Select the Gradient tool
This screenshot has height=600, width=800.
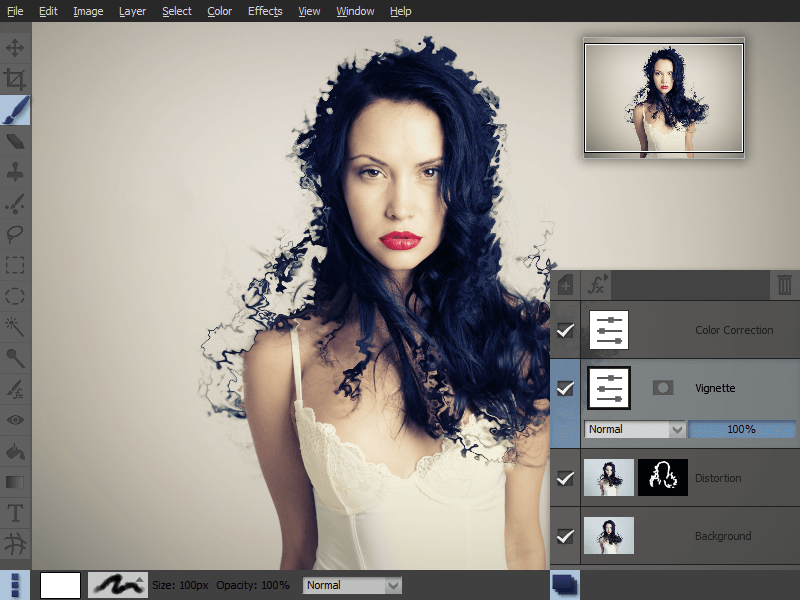(15, 482)
